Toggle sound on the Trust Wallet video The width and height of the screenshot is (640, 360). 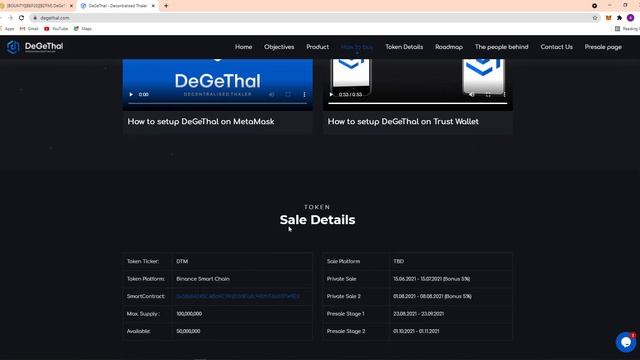(471, 94)
